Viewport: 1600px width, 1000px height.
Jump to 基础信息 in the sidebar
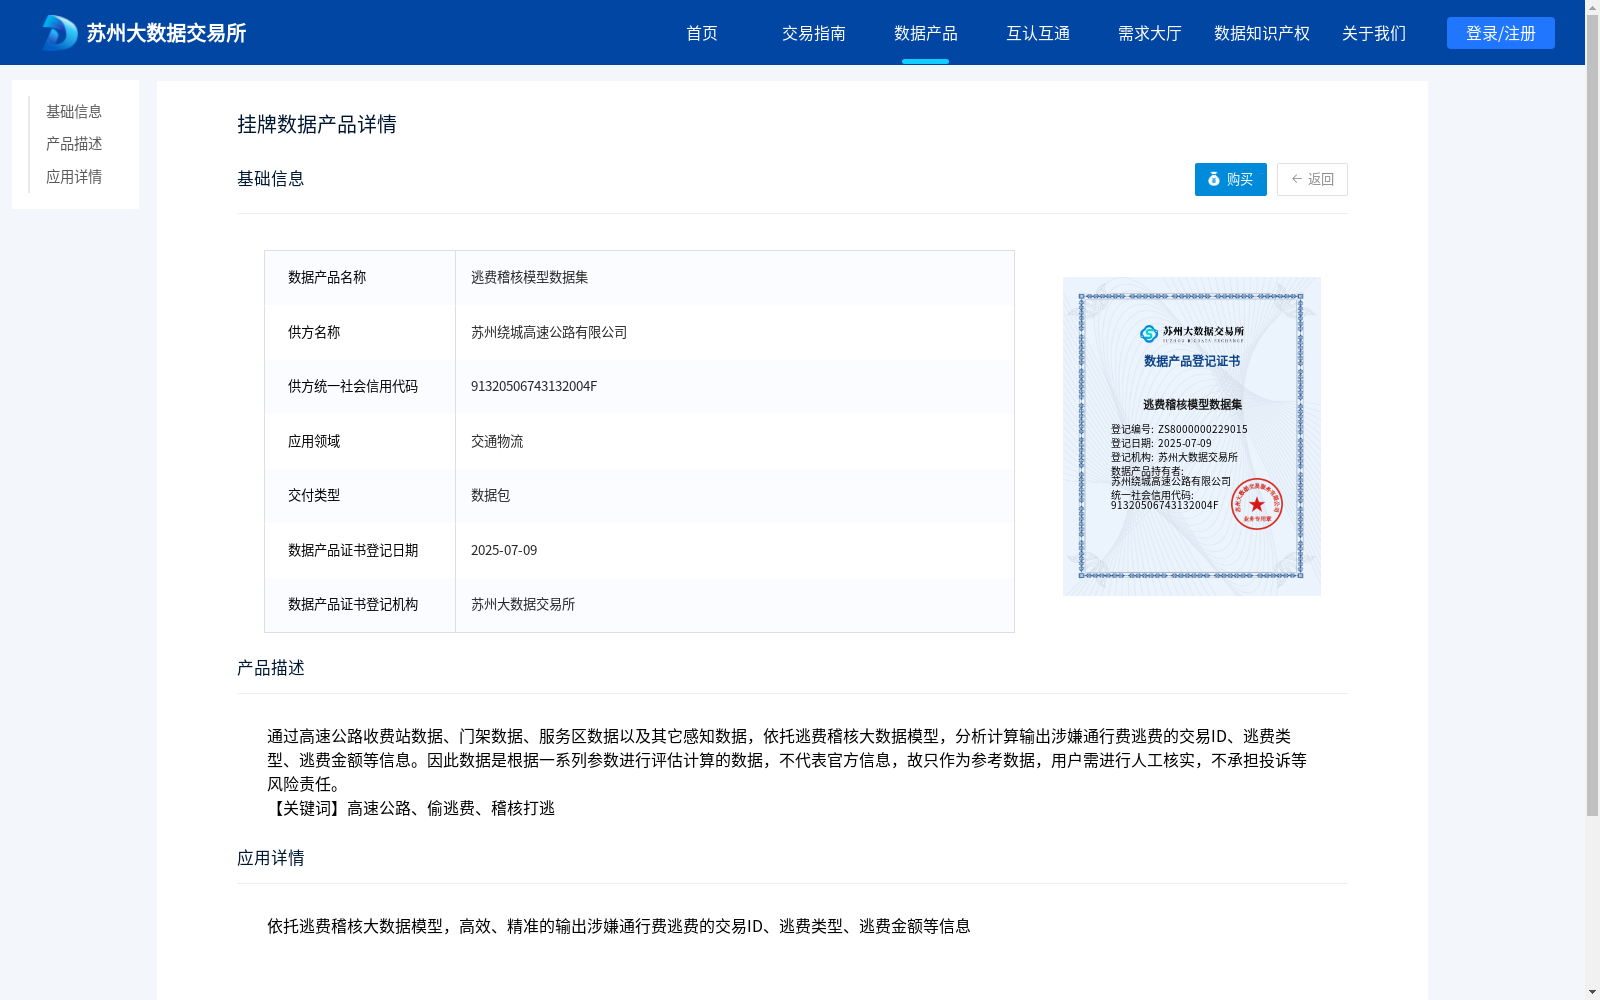pyautogui.click(x=74, y=111)
